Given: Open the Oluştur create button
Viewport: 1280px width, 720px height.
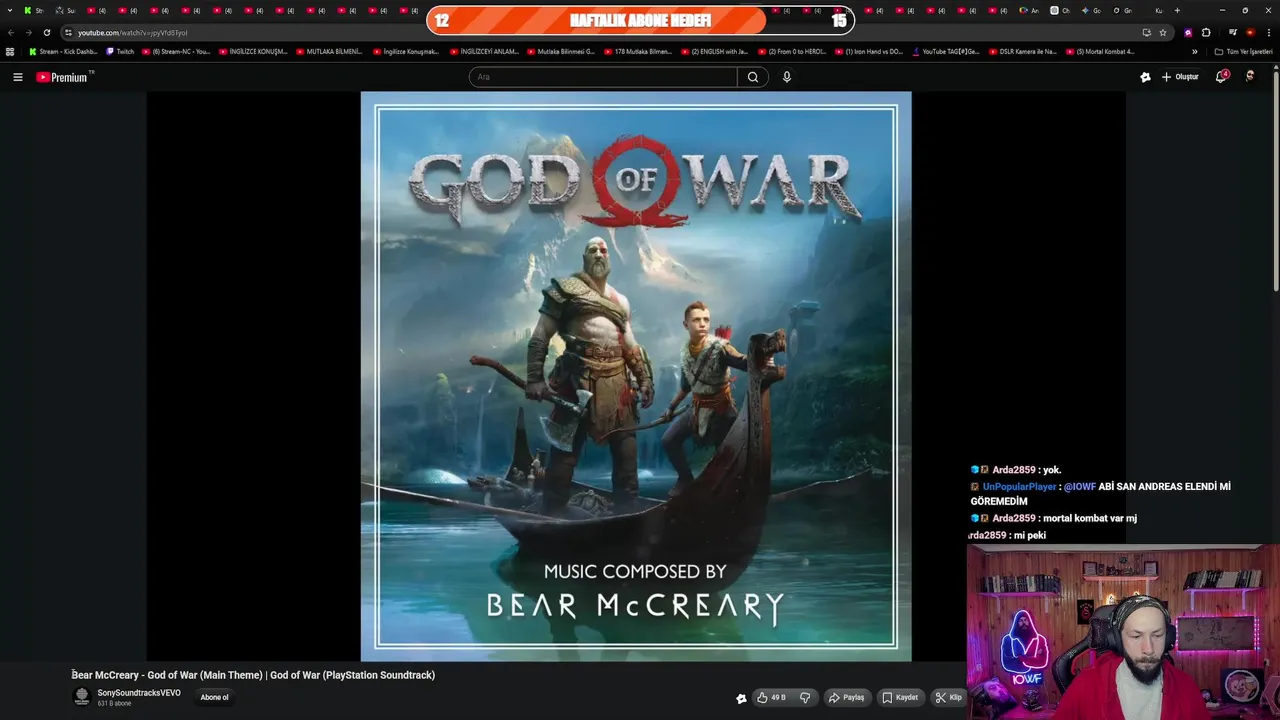Looking at the screenshot, I should (1180, 77).
